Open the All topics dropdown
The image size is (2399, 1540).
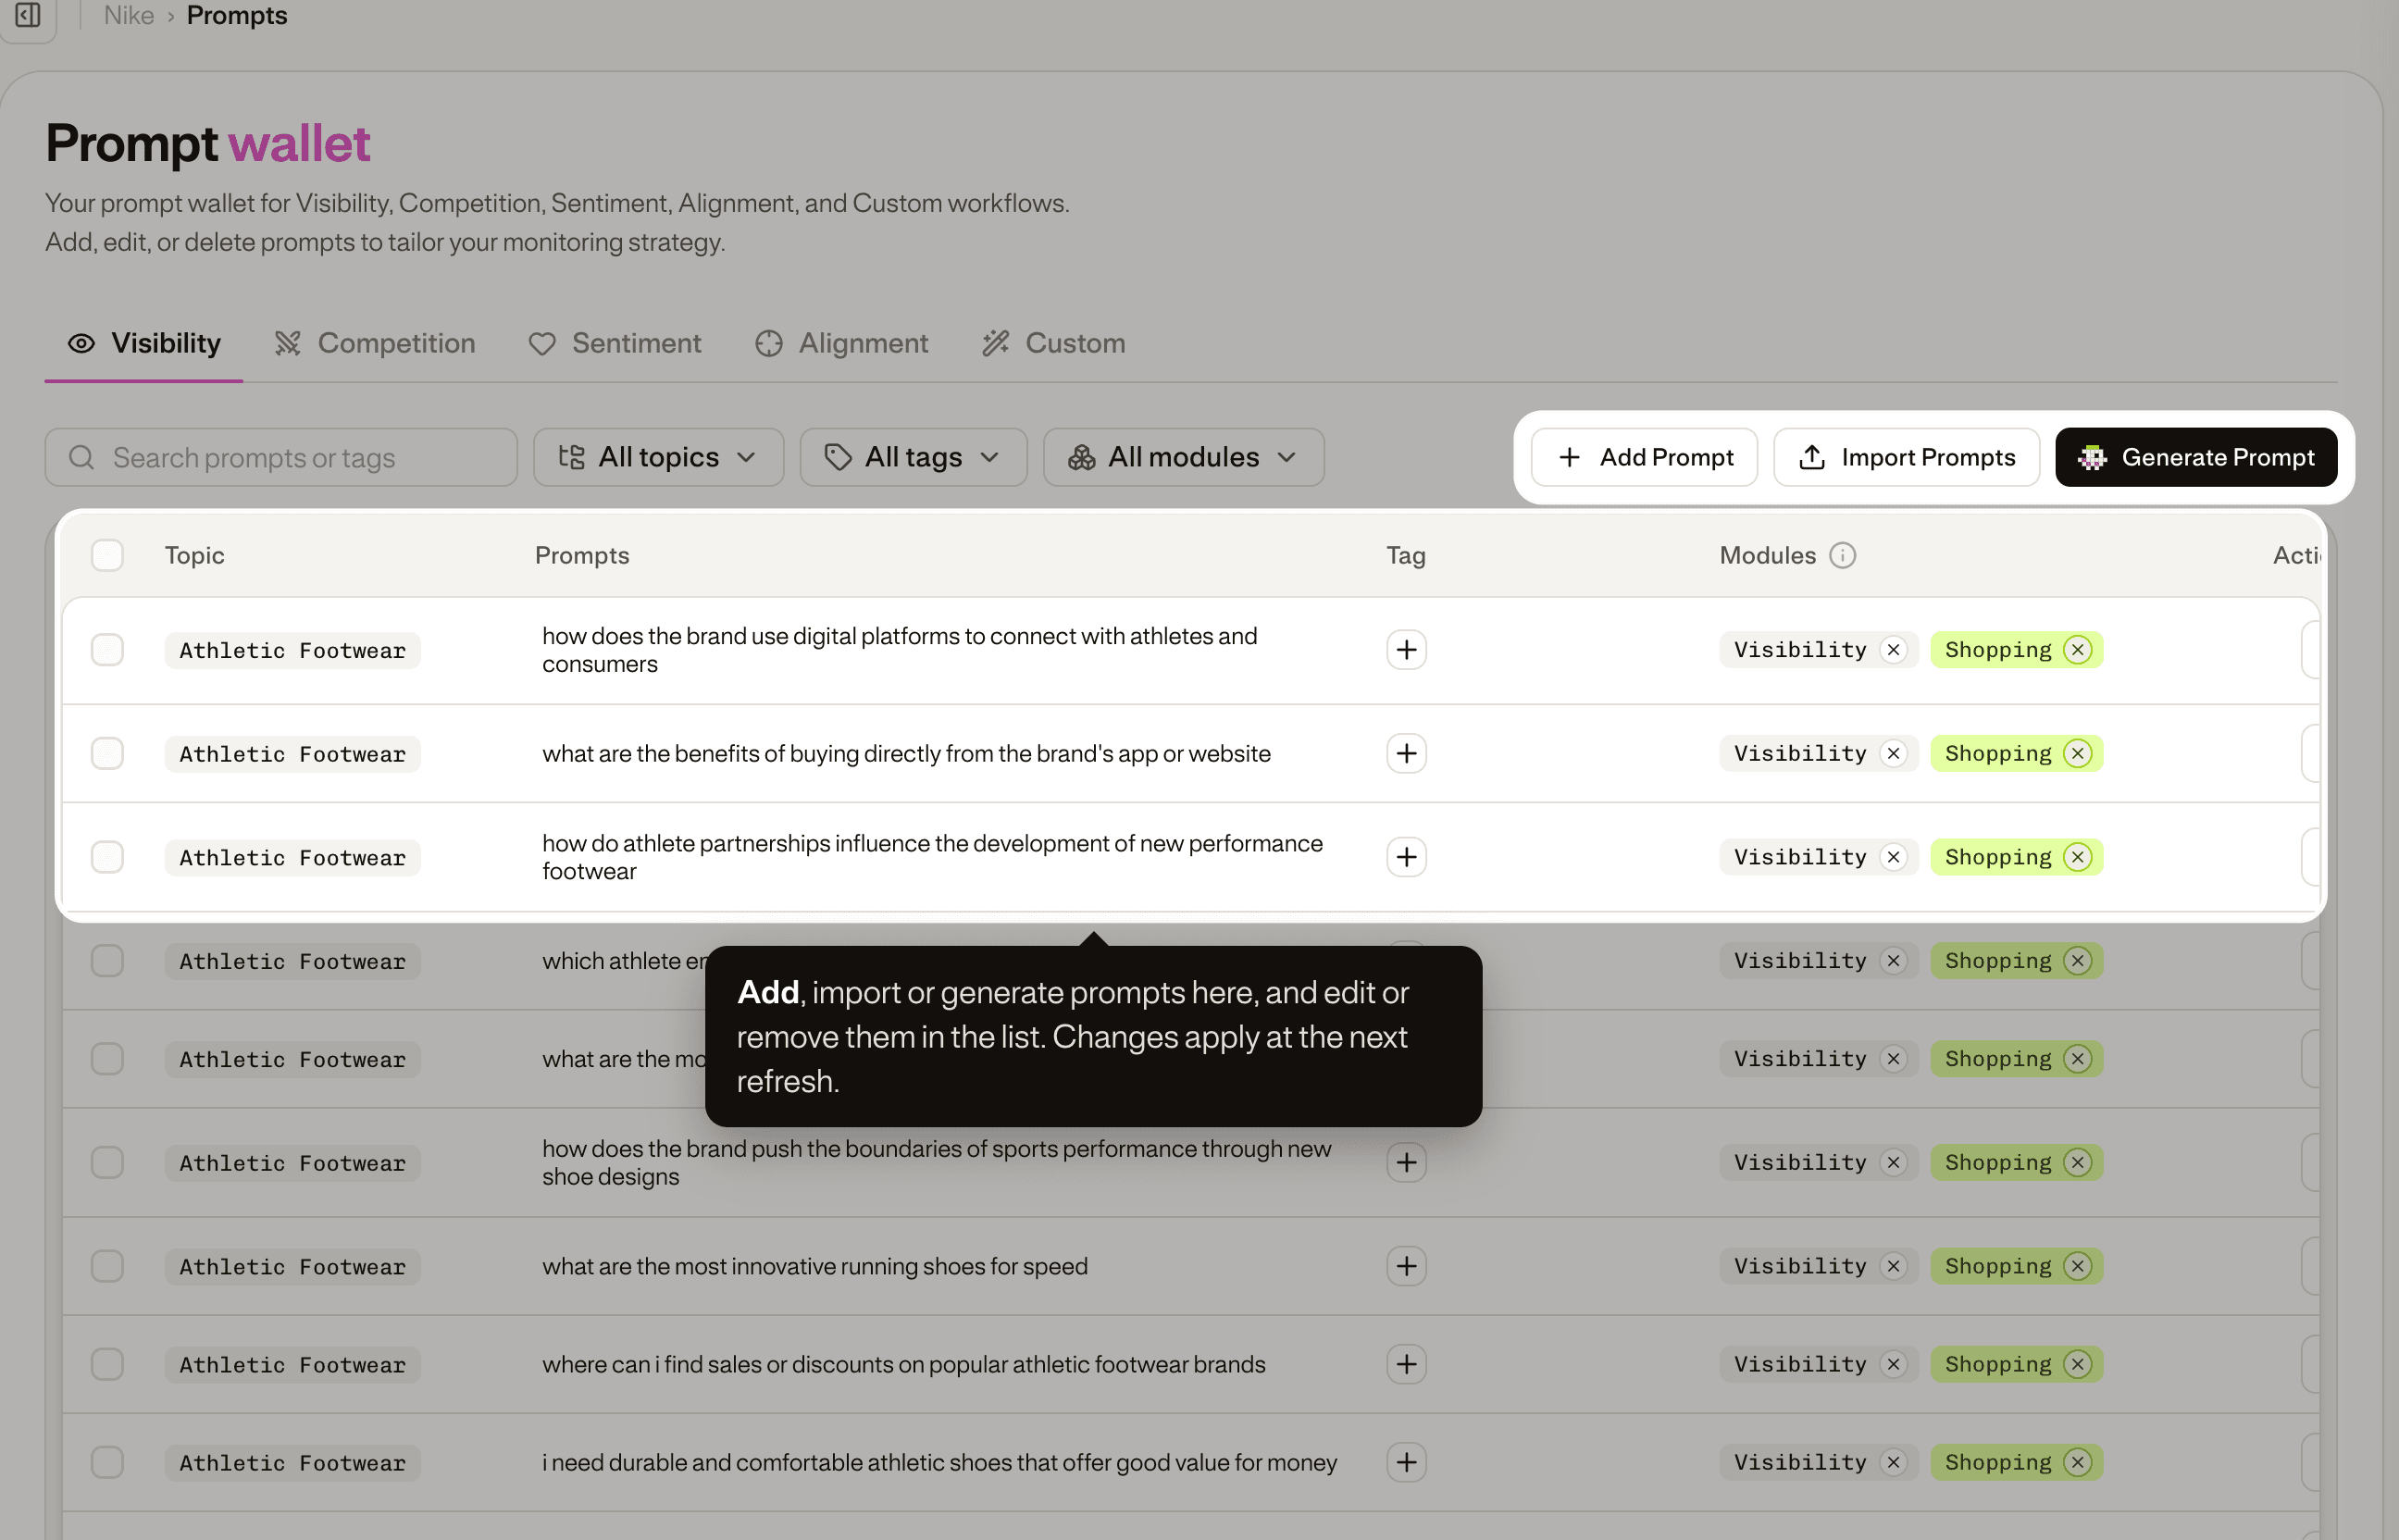coord(658,457)
